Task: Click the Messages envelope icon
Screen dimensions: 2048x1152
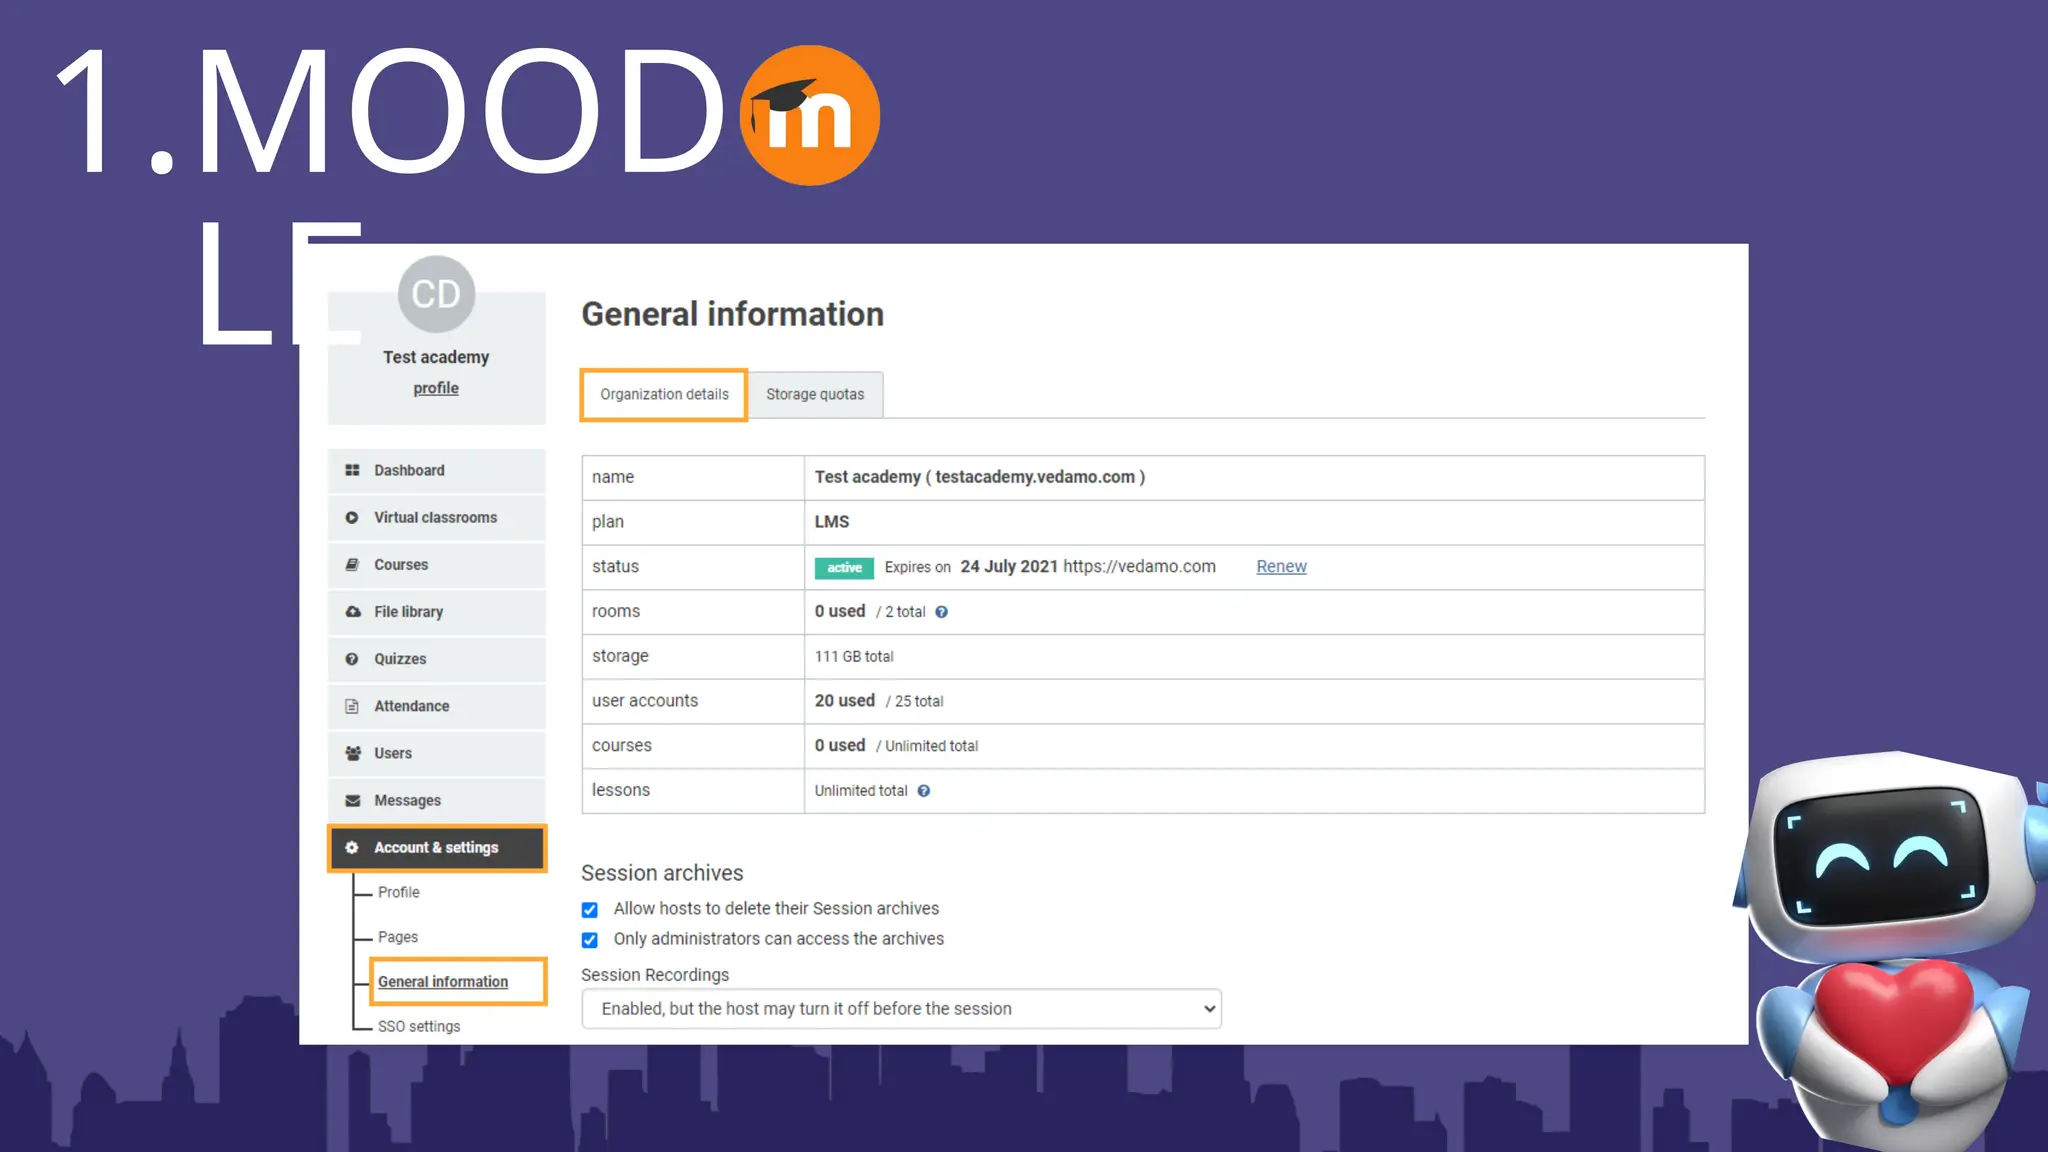Action: click(352, 800)
